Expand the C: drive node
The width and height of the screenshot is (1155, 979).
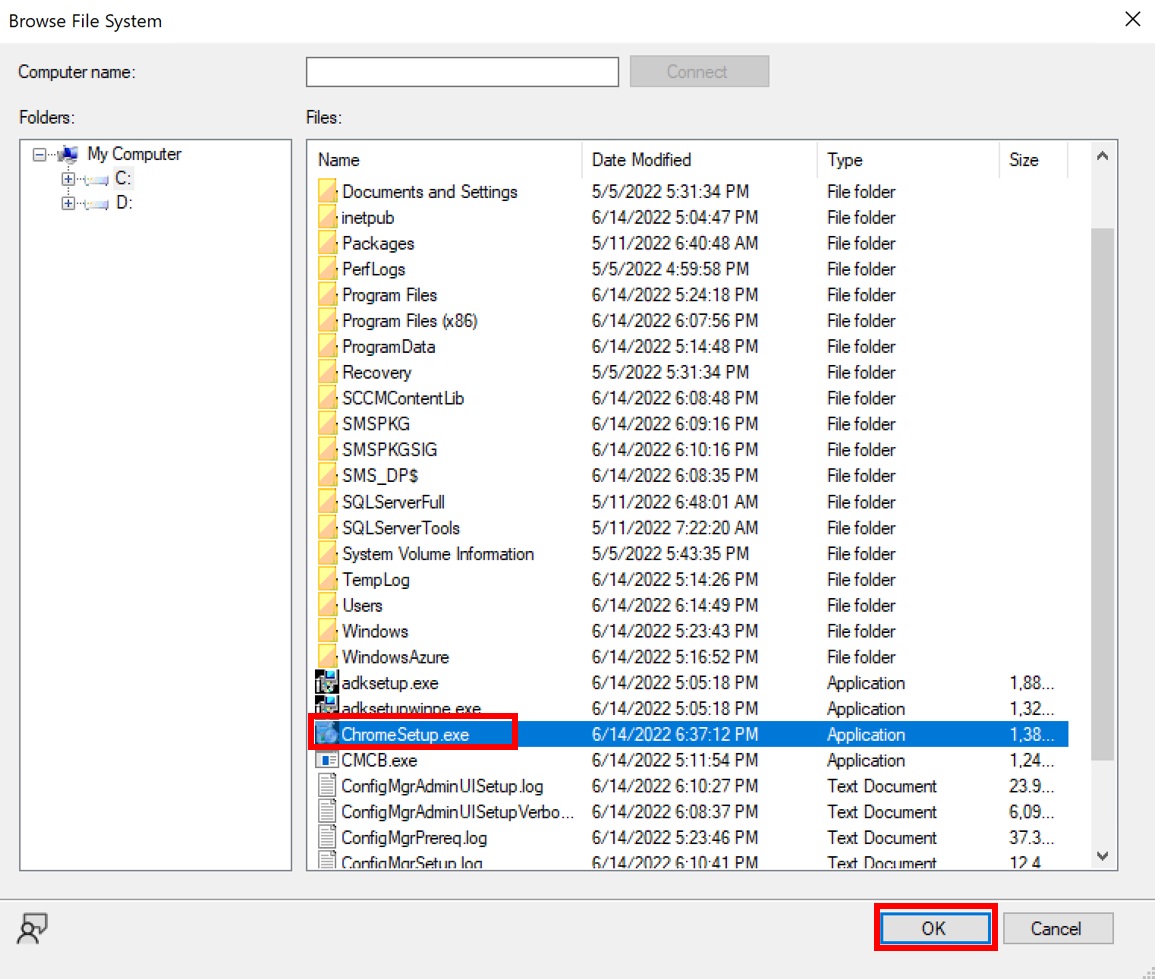point(69,179)
